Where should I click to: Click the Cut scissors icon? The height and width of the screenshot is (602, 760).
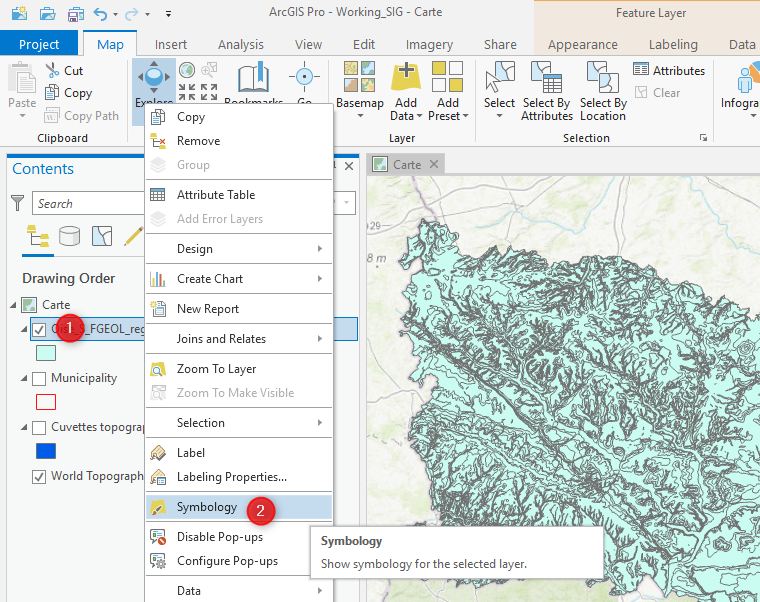[x=52, y=70]
